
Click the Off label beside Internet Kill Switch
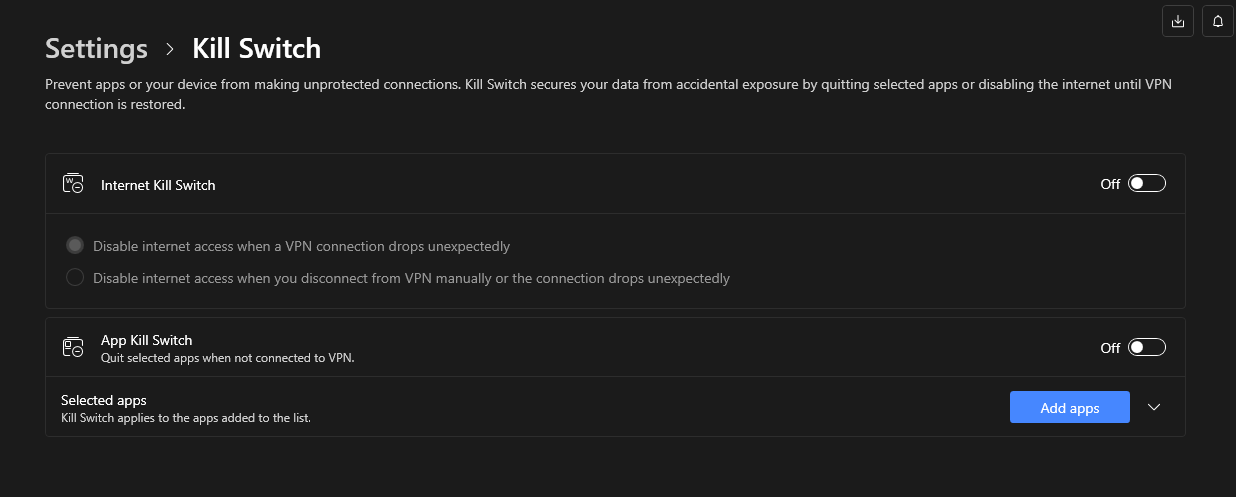[1110, 184]
